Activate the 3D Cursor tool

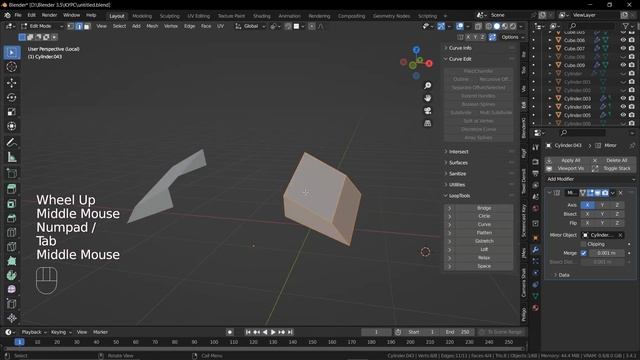[11, 67]
